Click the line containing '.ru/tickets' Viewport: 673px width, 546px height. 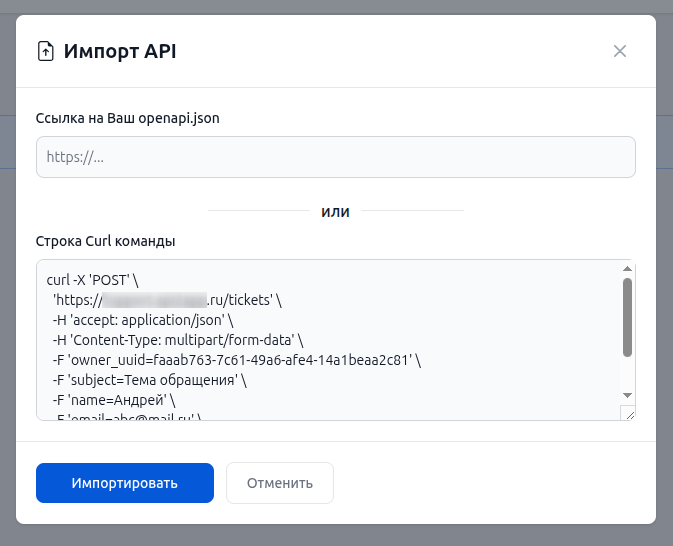click(x=167, y=300)
